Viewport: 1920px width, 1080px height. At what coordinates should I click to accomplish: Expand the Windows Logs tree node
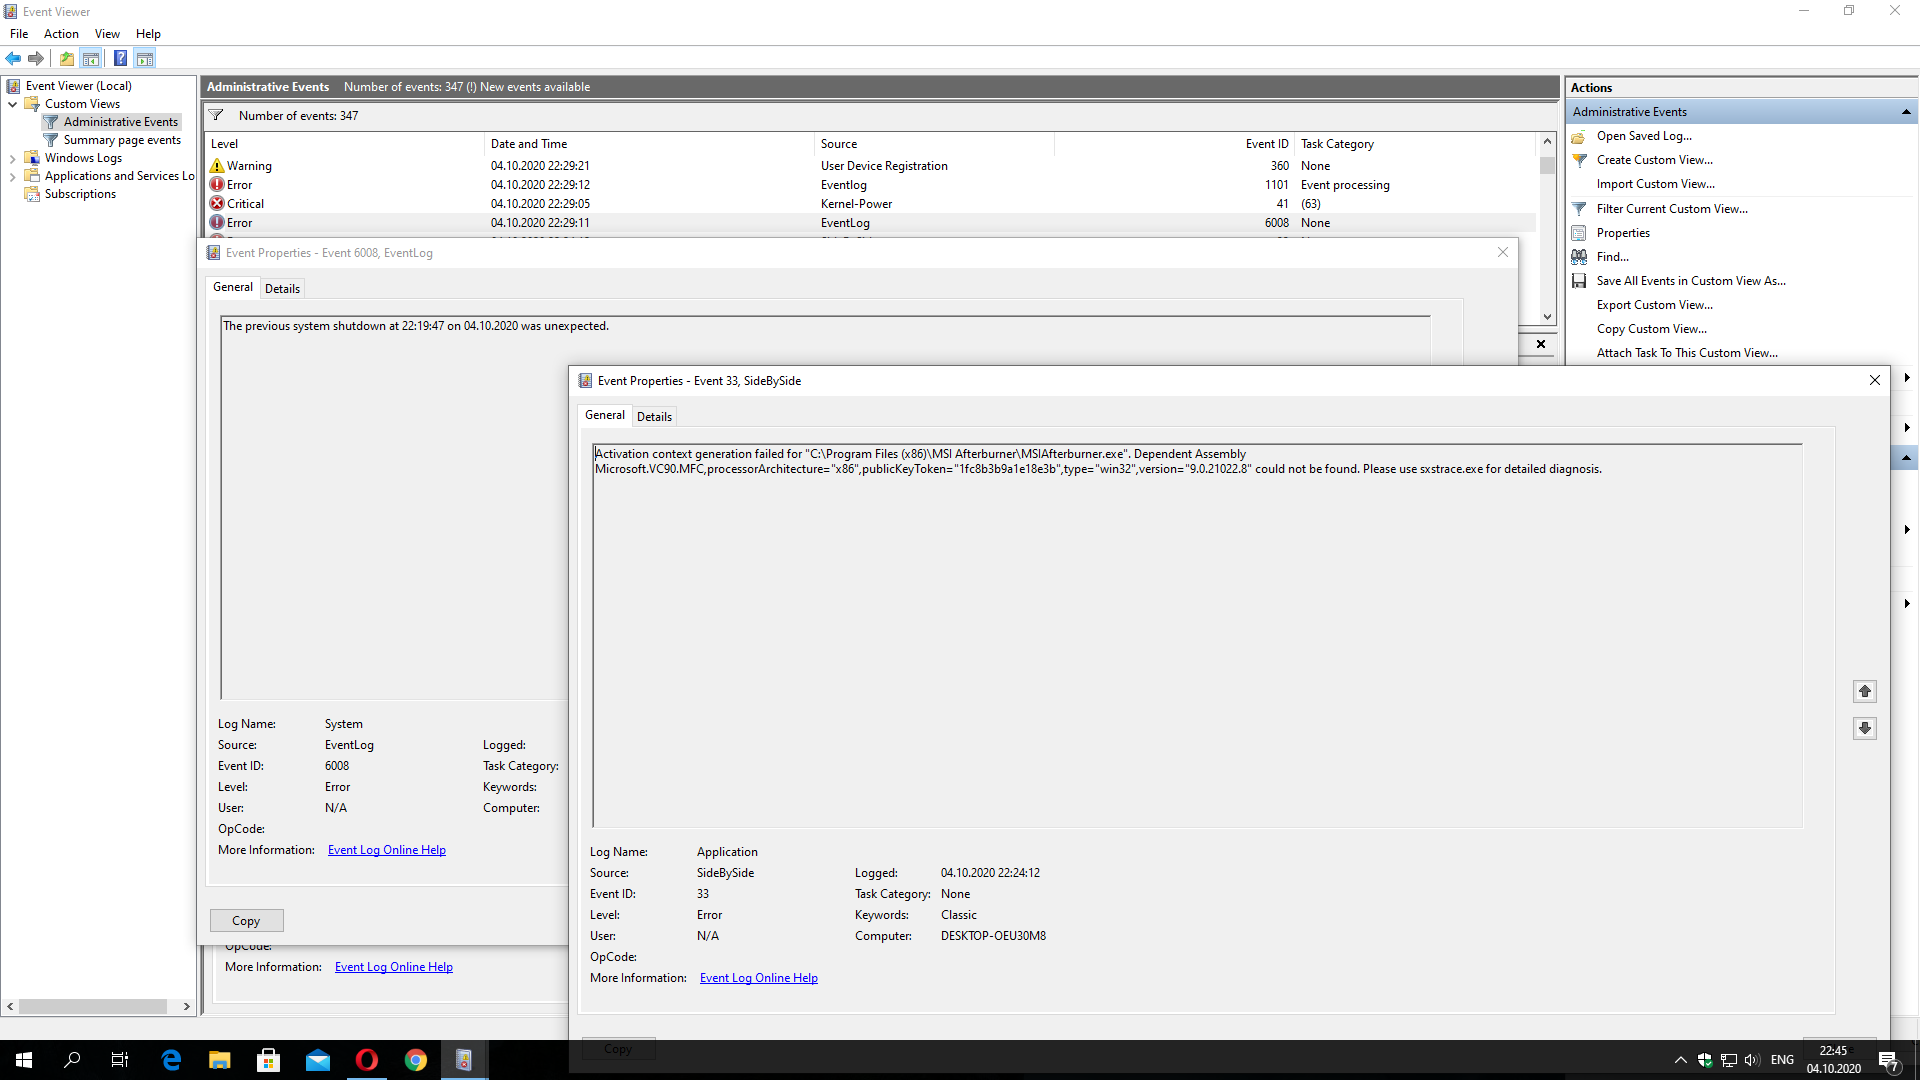click(12, 158)
